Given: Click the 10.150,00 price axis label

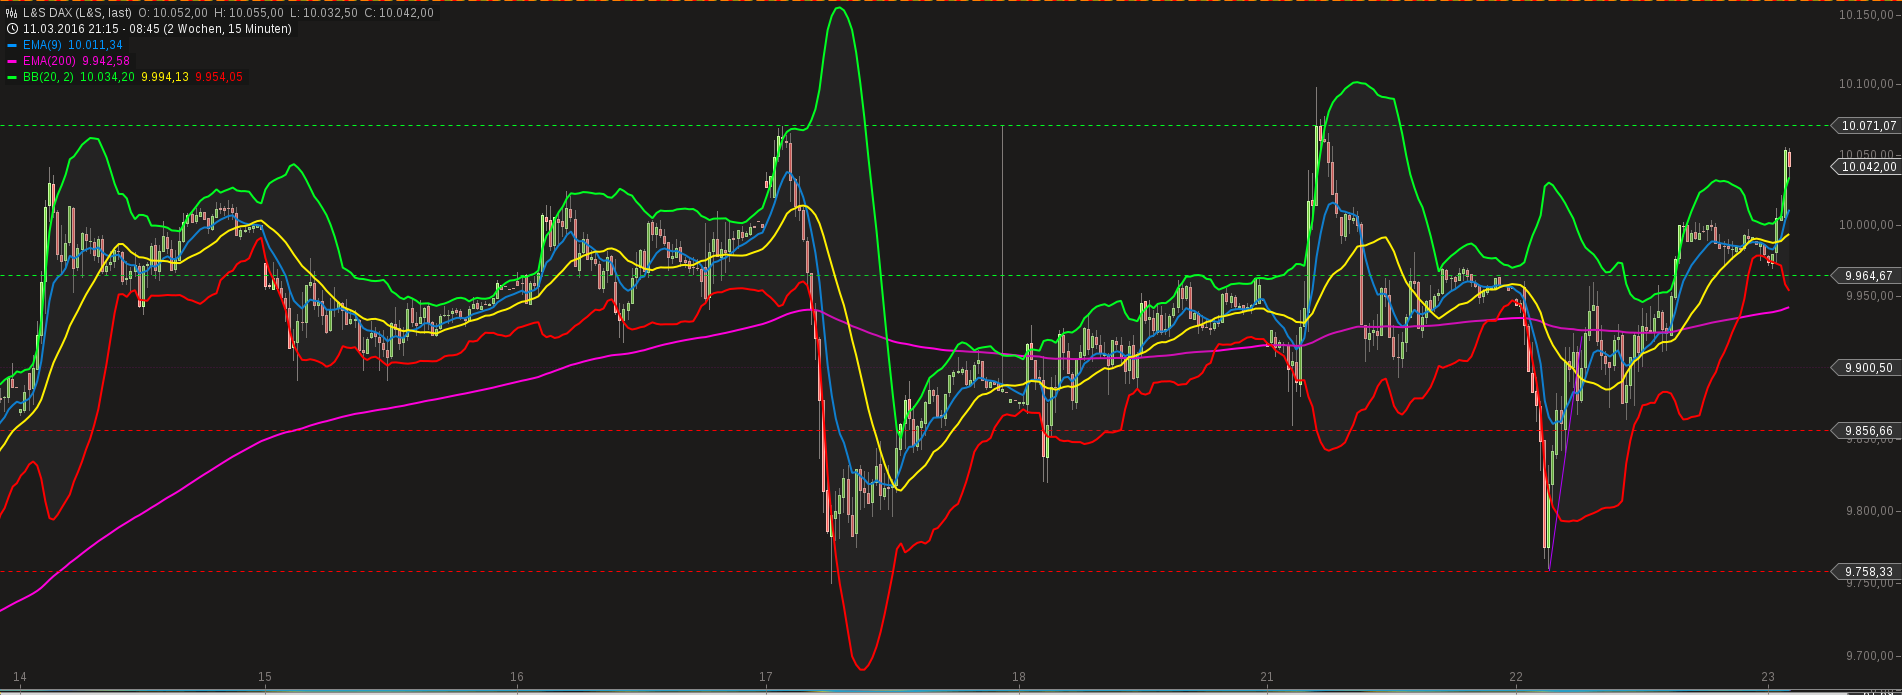Looking at the screenshot, I should point(1868,15).
